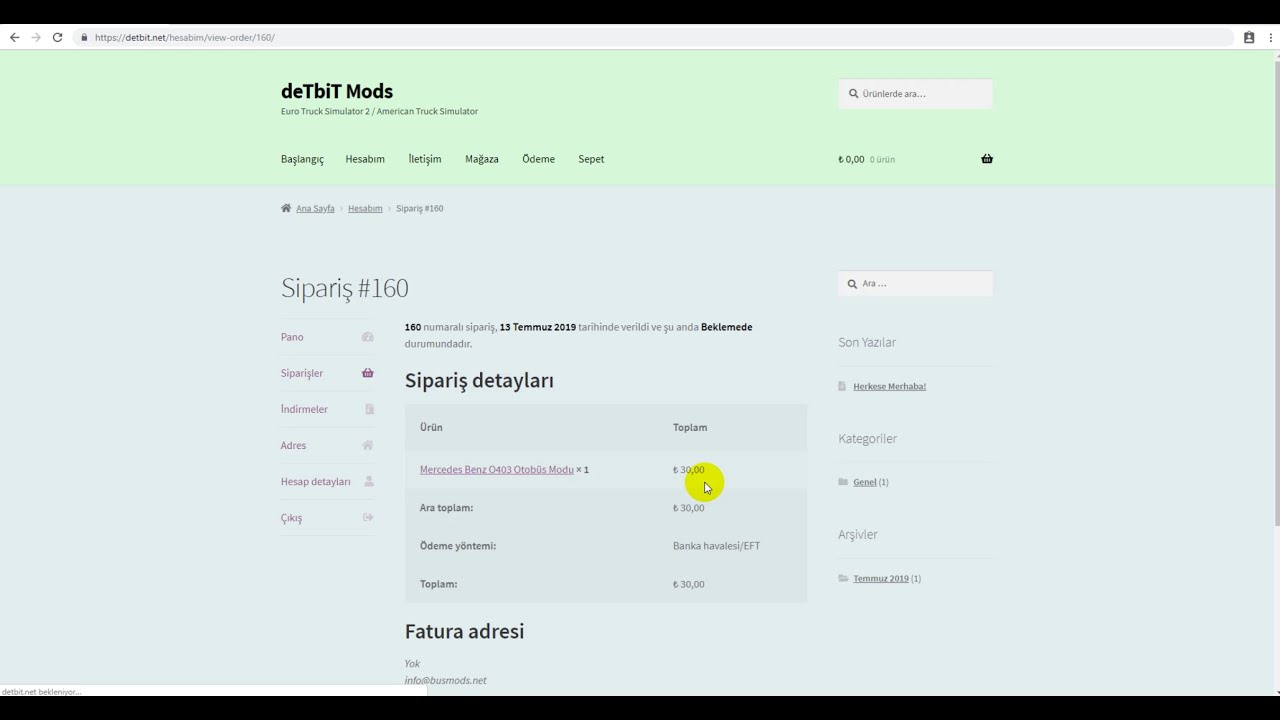Click the Çıkış sign-out icon

[x=368, y=517]
